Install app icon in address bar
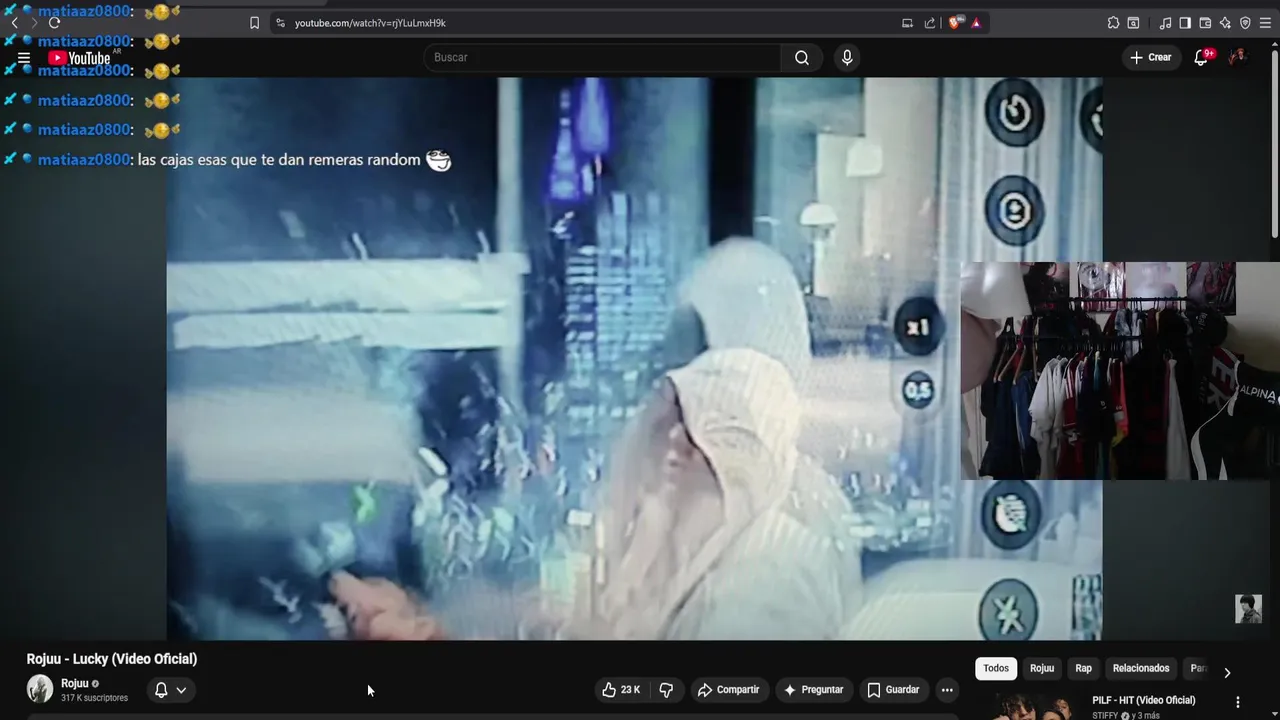1280x720 pixels. point(907,23)
